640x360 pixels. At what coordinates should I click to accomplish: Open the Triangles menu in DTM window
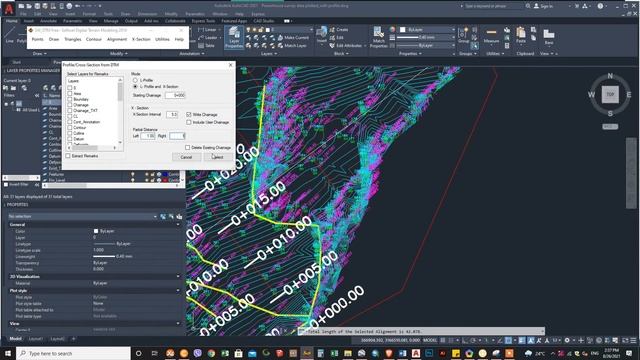(73, 39)
